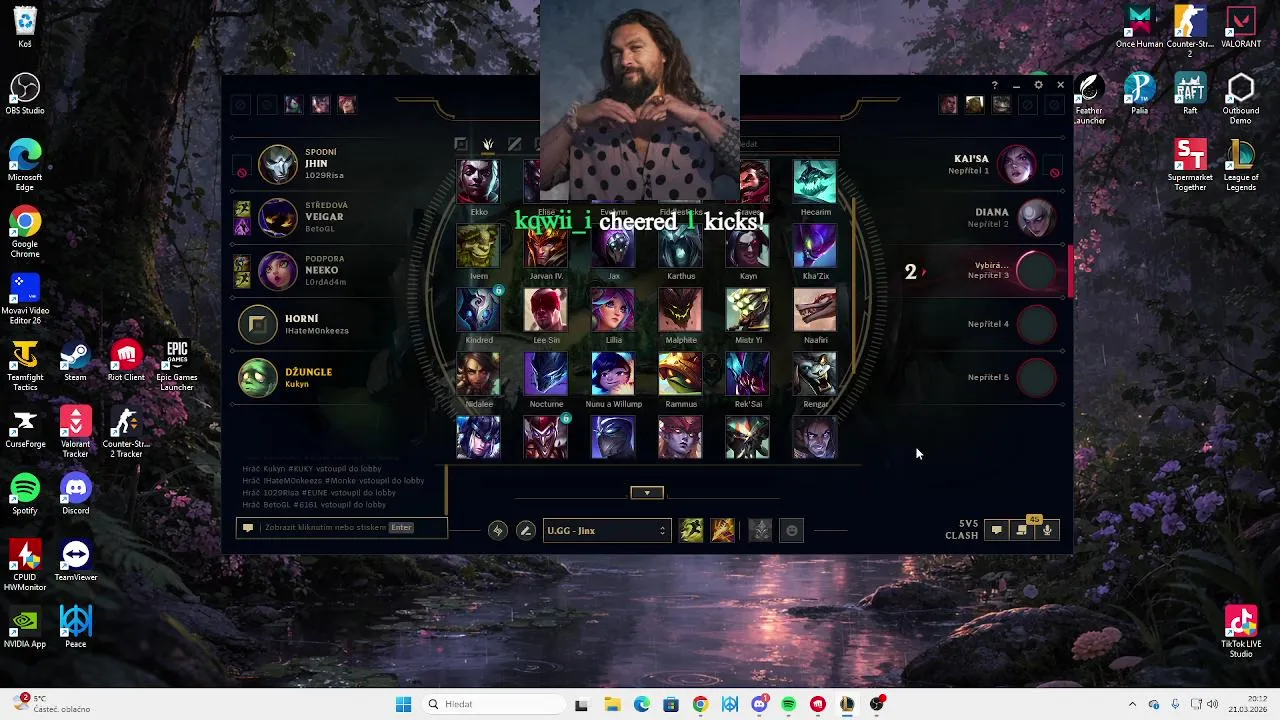Show hidden system tray icons chevron
The width and height of the screenshot is (1280, 720).
1132,704
